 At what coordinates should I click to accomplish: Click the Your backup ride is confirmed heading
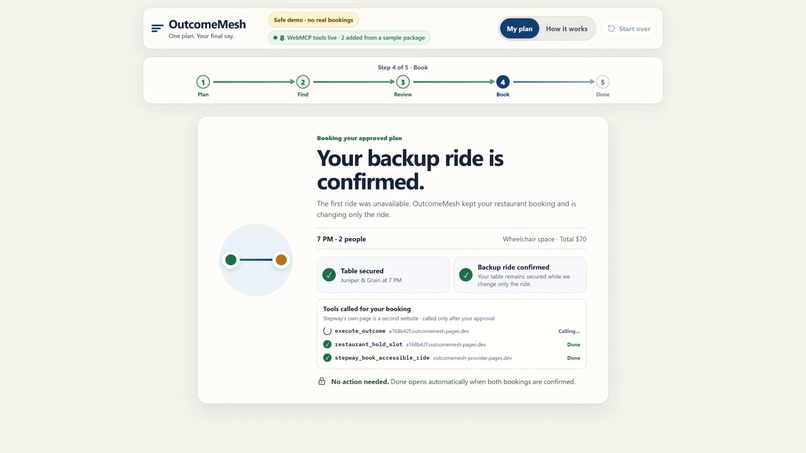coord(410,170)
